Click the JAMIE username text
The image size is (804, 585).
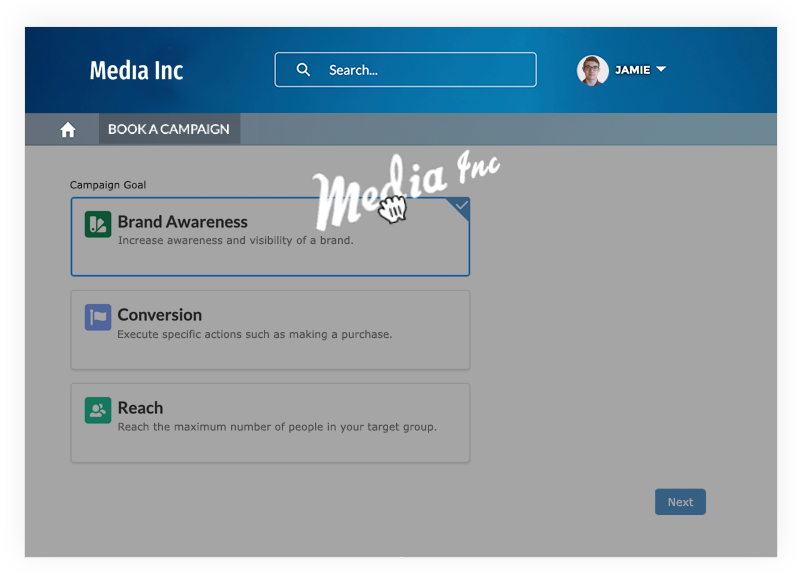632,70
